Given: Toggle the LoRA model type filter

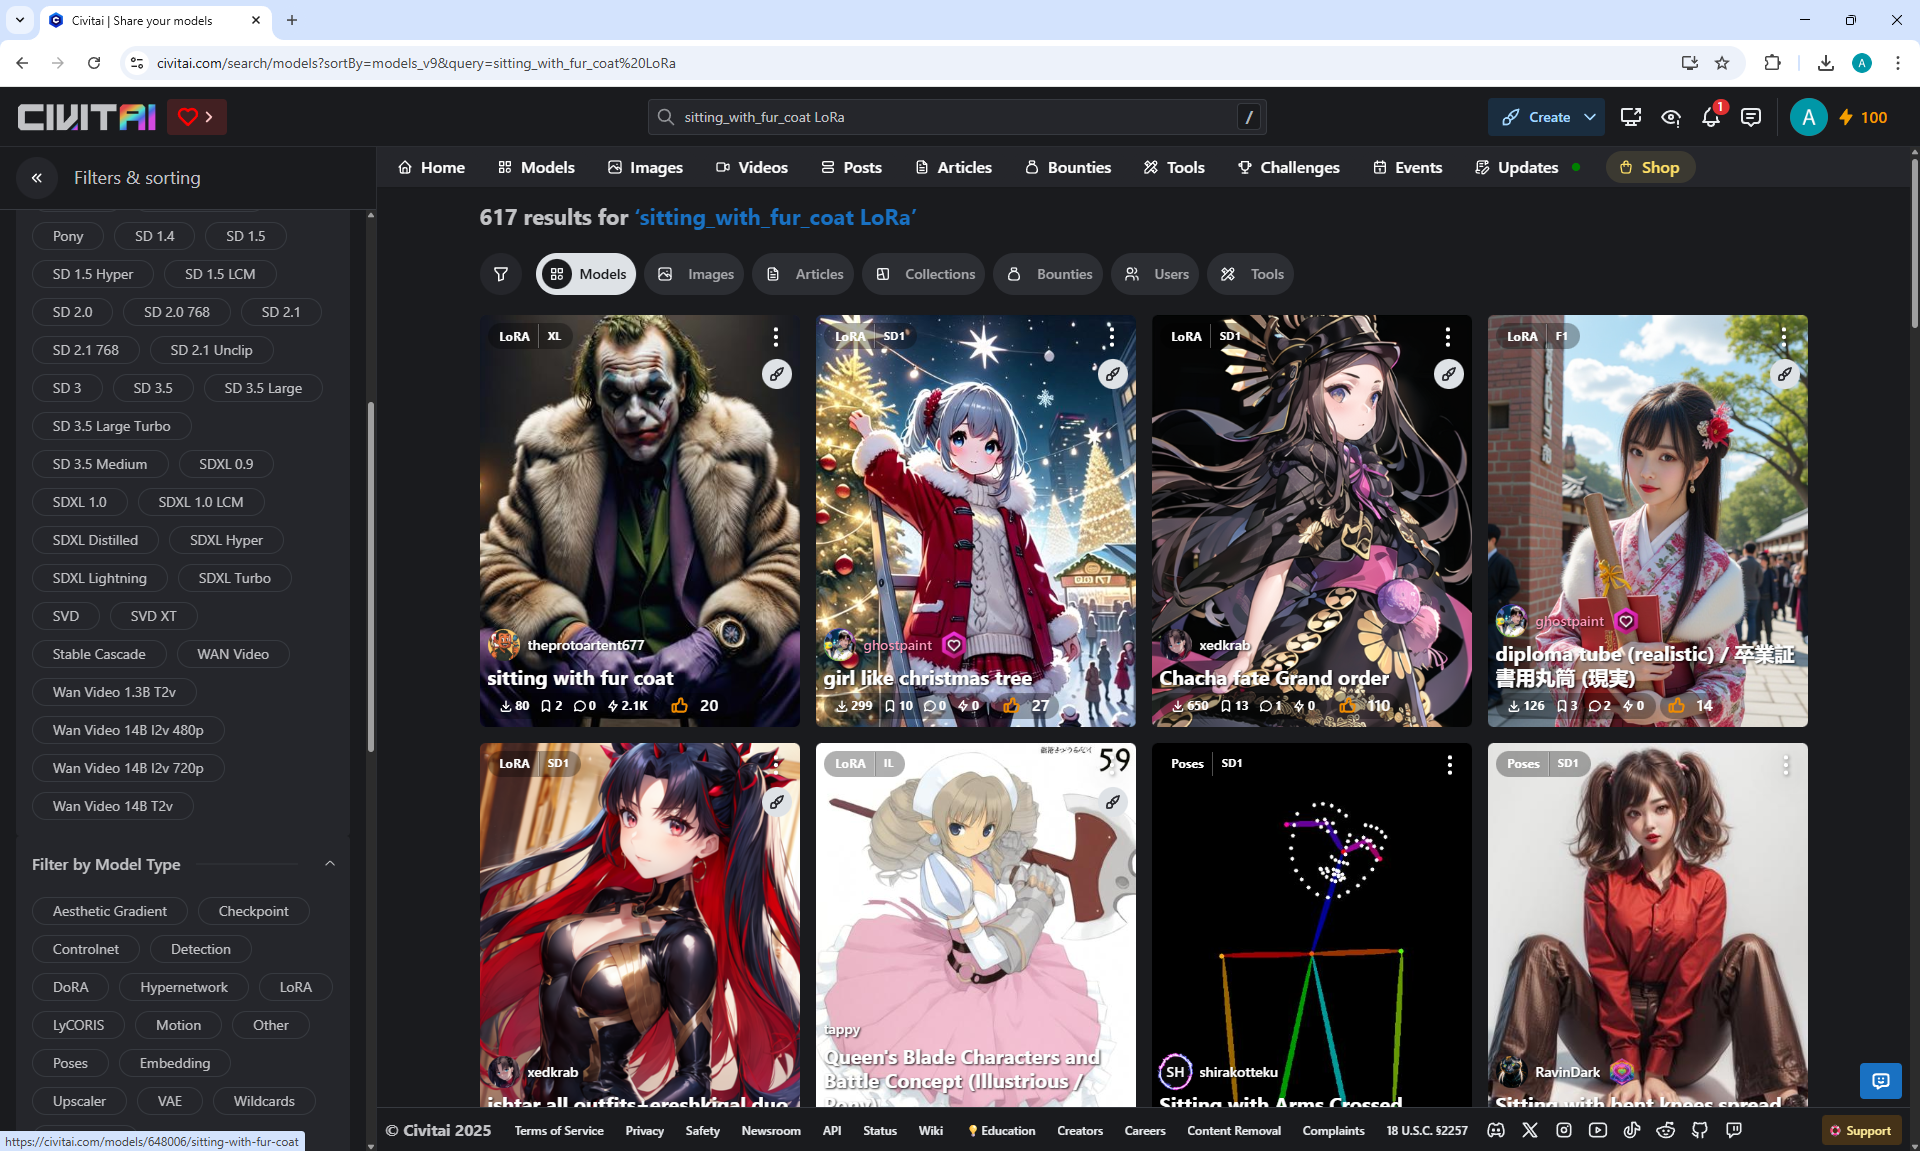Looking at the screenshot, I should [x=295, y=987].
